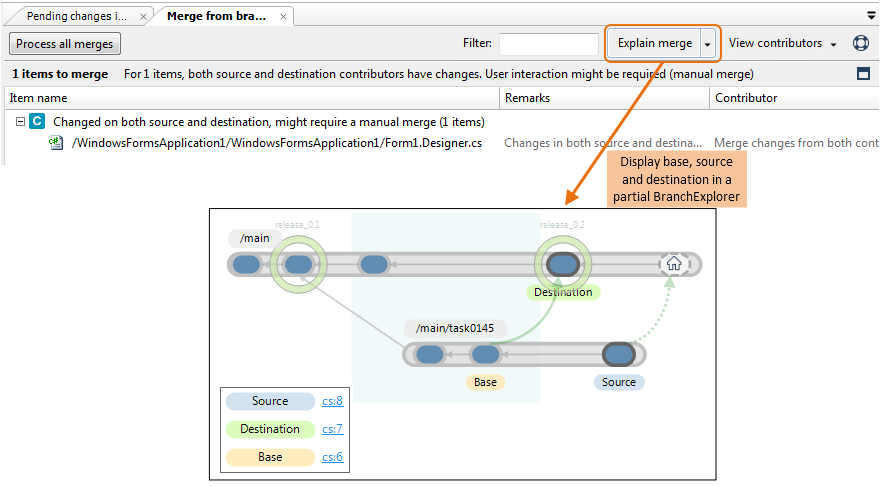The height and width of the screenshot is (487, 886).
Task: Select the first changeset on /main branch
Action: pyautogui.click(x=246, y=264)
